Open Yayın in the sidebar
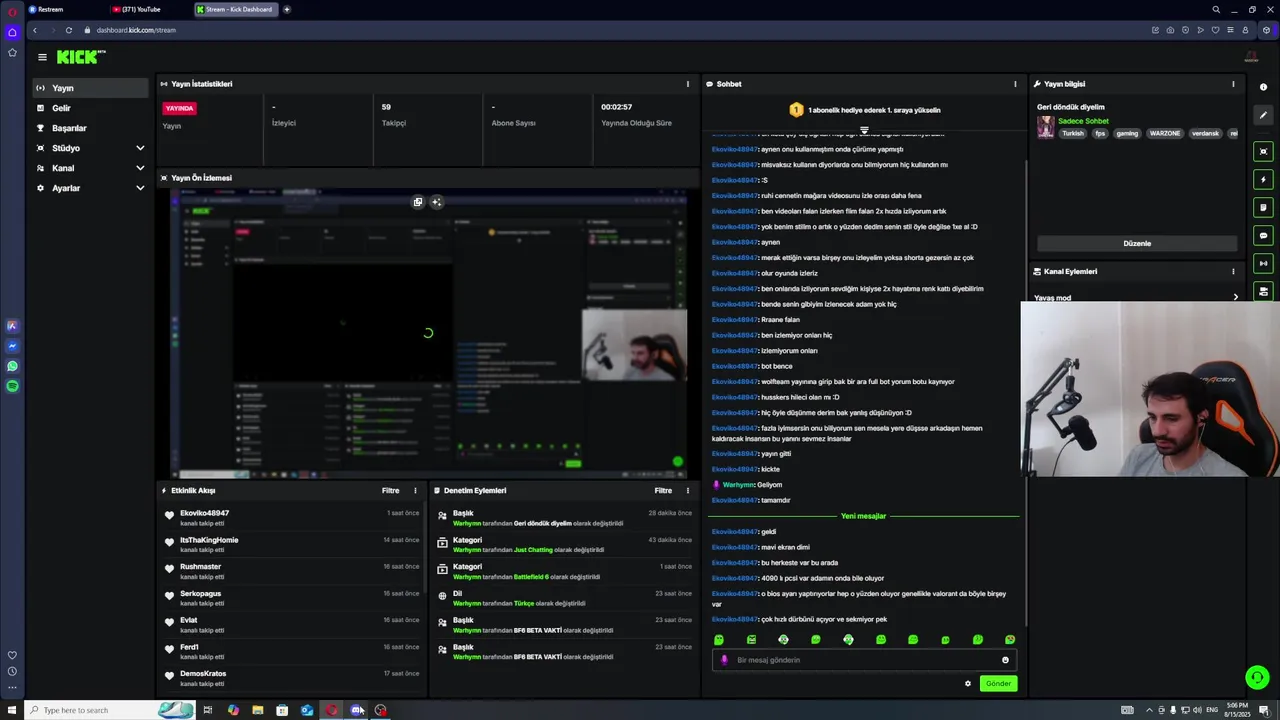Viewport: 1280px width, 720px height. pyautogui.click(x=90, y=88)
